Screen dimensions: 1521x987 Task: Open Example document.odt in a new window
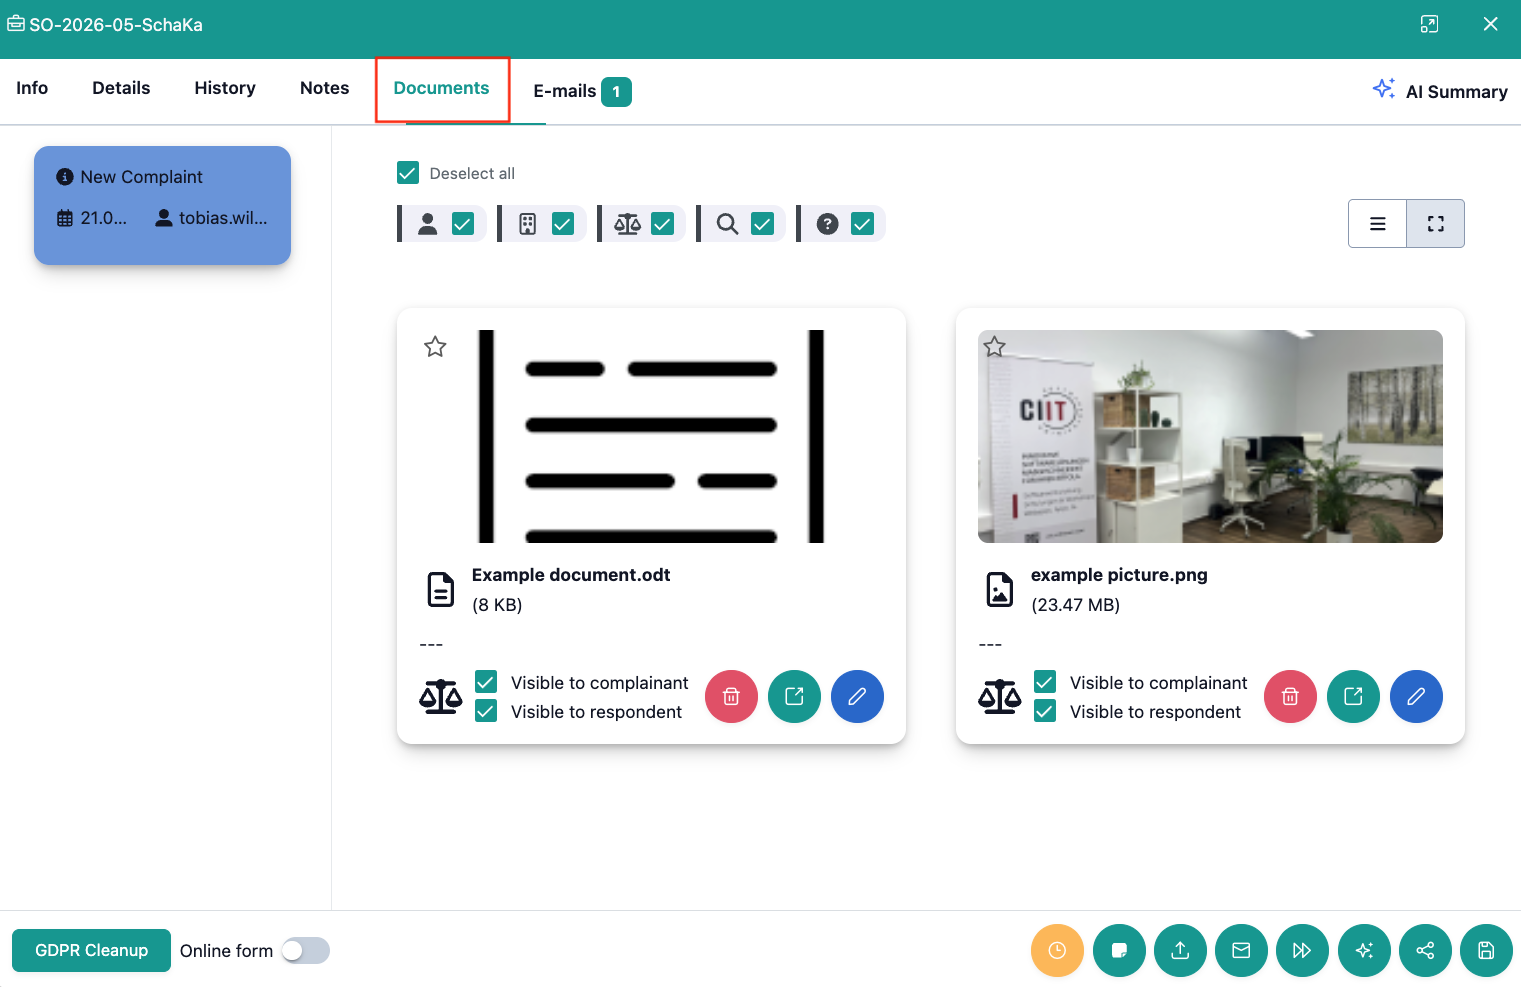click(794, 696)
